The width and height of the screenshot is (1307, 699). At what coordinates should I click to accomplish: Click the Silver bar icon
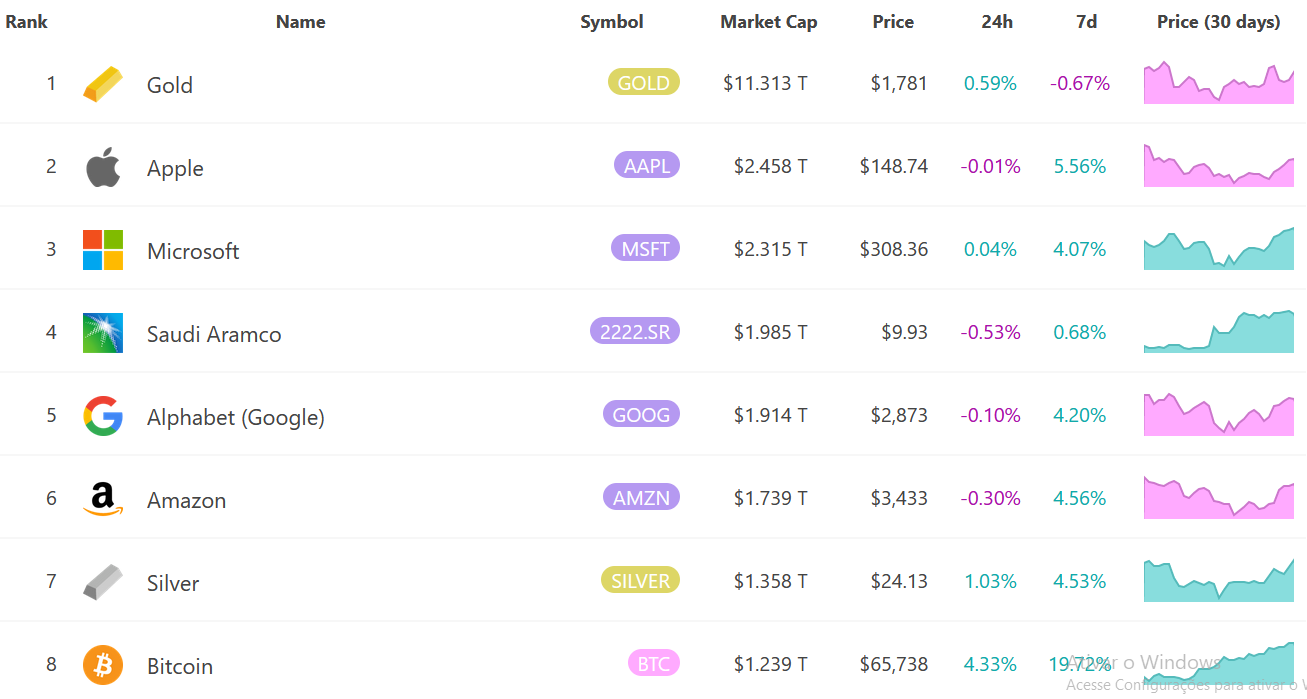(x=103, y=582)
